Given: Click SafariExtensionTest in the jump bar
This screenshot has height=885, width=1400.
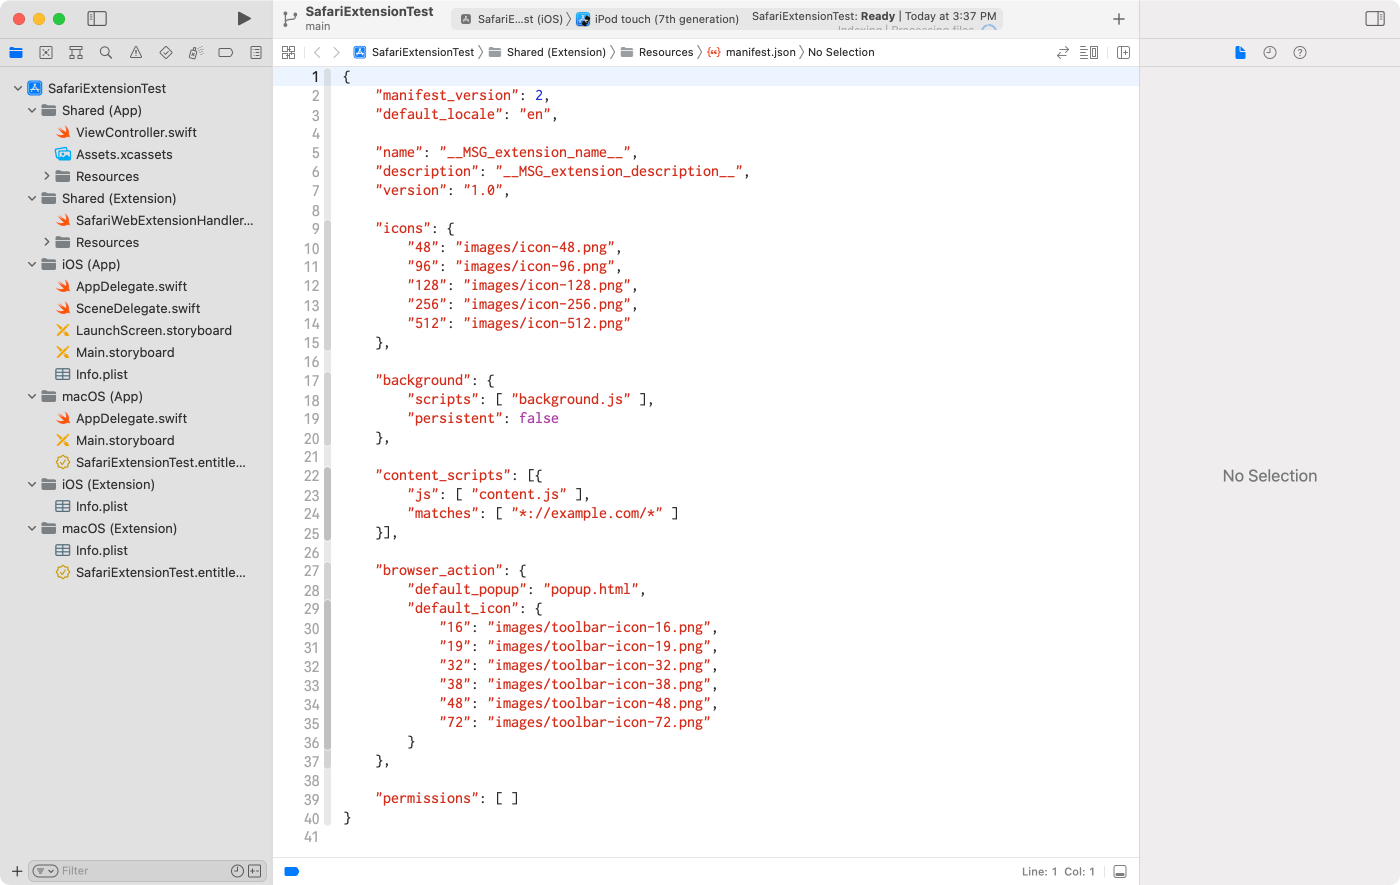Looking at the screenshot, I should [414, 52].
